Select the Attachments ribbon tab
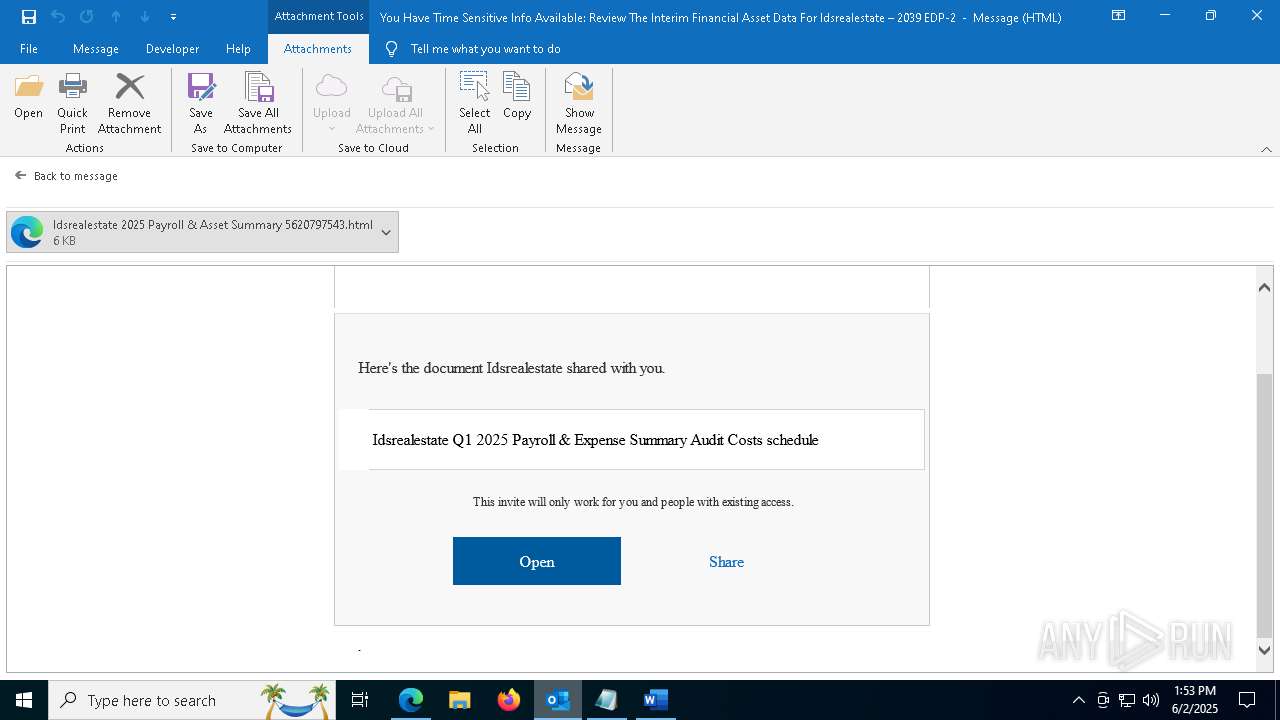The width and height of the screenshot is (1280, 720). coord(318,48)
